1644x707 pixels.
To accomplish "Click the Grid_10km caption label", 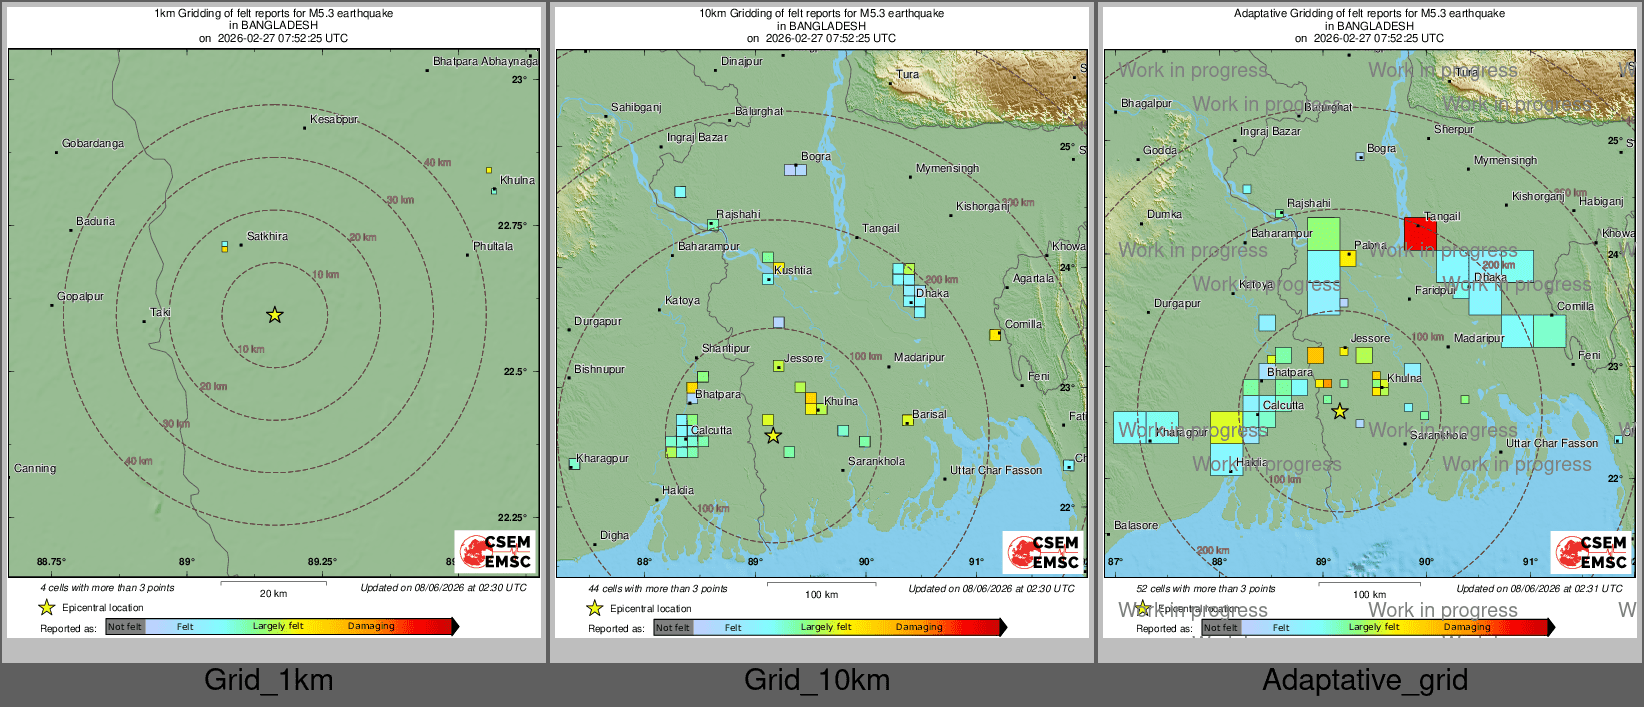I will pos(816,680).
